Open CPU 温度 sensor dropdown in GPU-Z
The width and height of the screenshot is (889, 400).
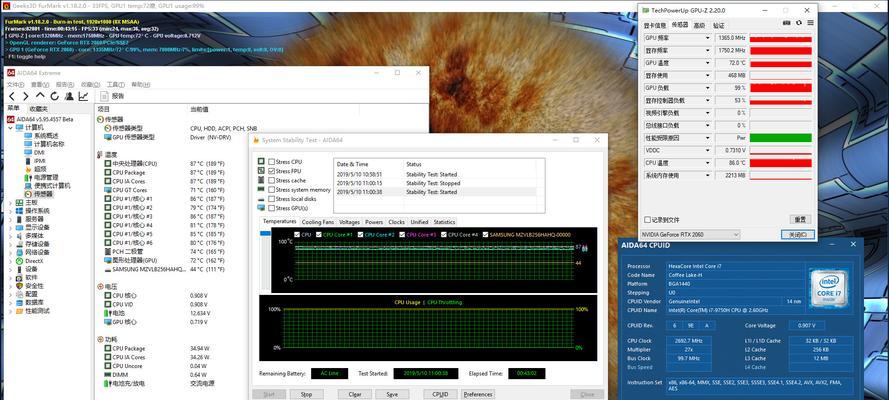tap(708, 163)
